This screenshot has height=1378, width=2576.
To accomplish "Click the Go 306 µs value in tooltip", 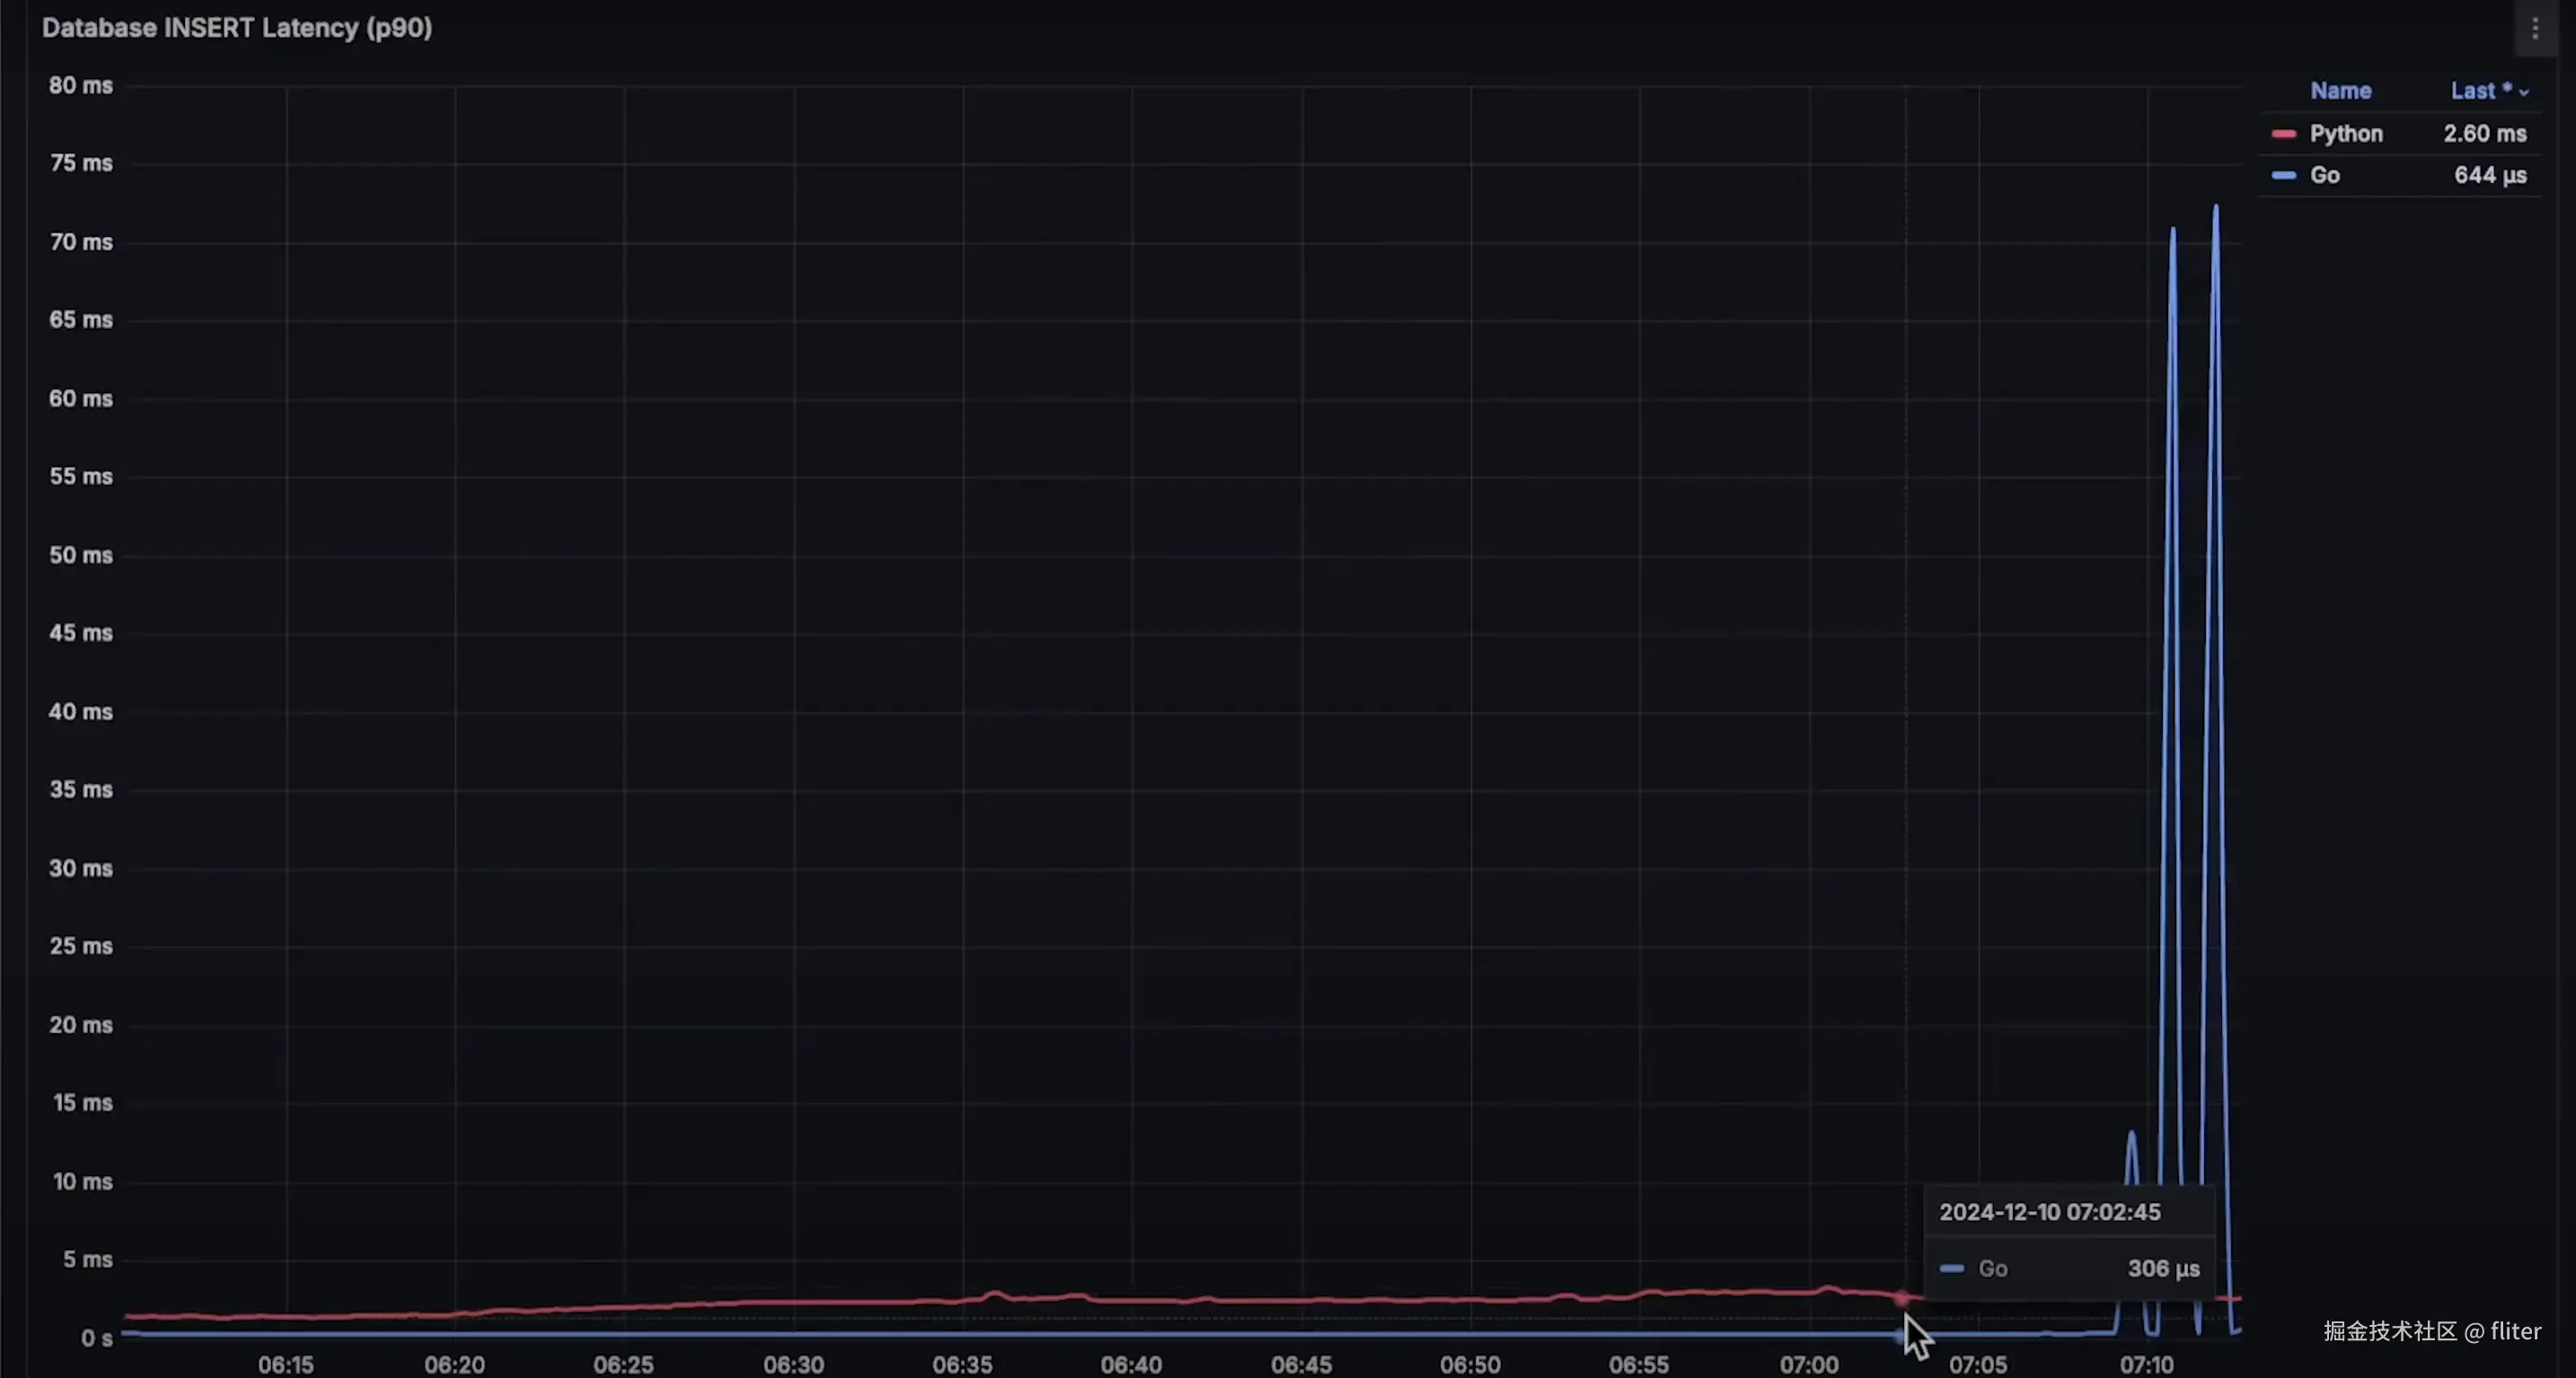I will pyautogui.click(x=2163, y=1269).
